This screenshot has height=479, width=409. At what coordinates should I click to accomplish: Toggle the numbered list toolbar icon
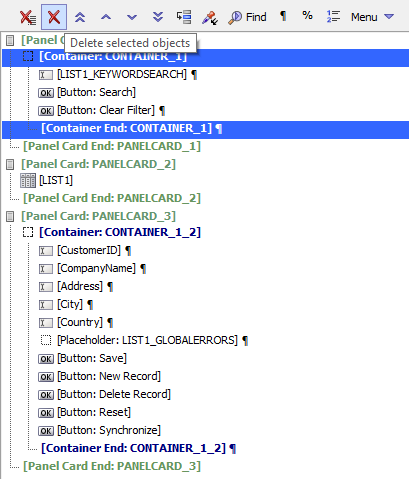[333, 16]
